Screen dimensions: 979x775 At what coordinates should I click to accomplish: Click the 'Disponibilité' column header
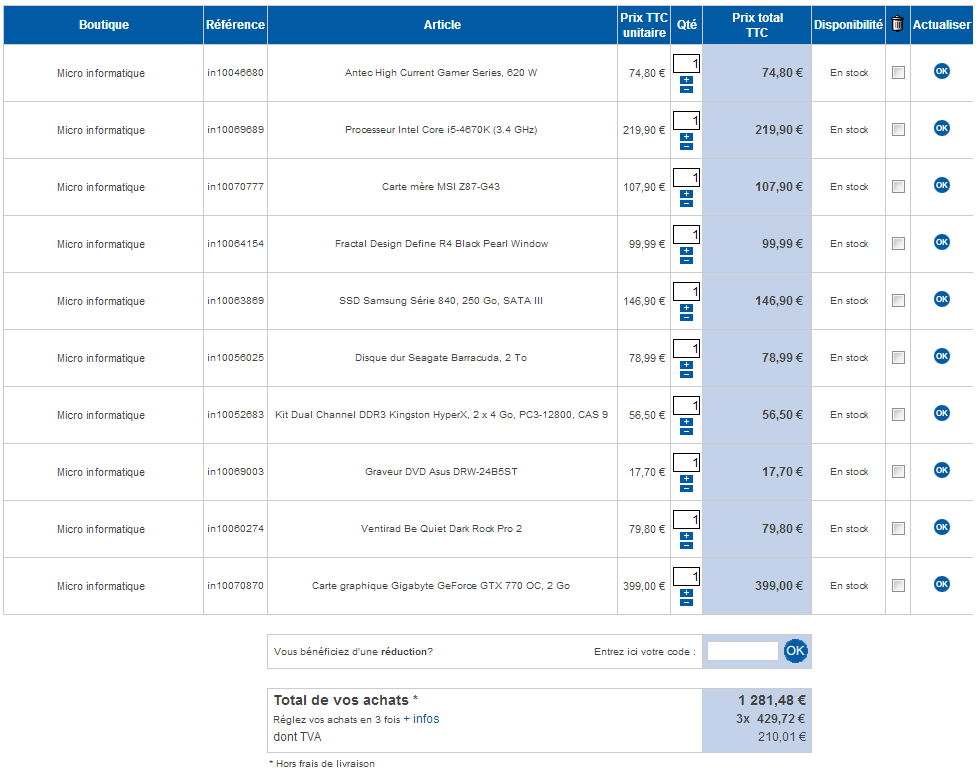click(x=848, y=25)
